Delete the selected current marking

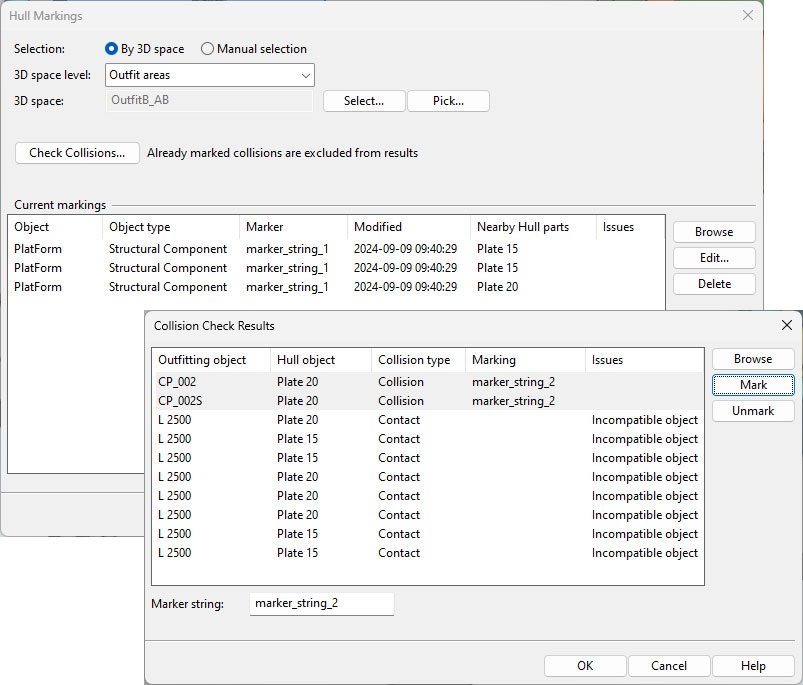pyautogui.click(x=713, y=284)
